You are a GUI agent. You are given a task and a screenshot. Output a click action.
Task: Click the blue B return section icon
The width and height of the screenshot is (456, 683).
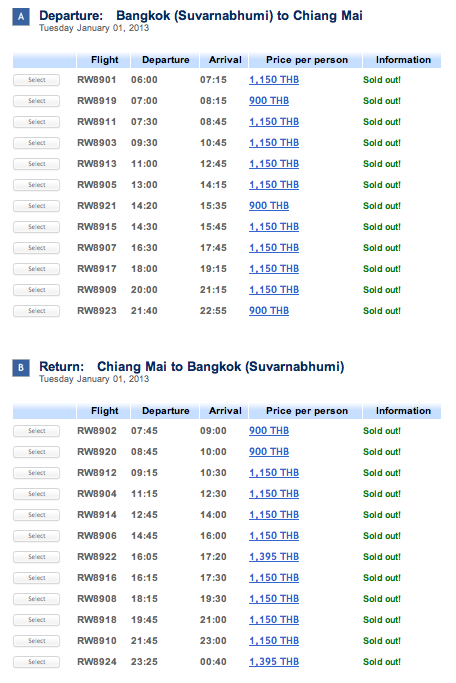[21, 368]
